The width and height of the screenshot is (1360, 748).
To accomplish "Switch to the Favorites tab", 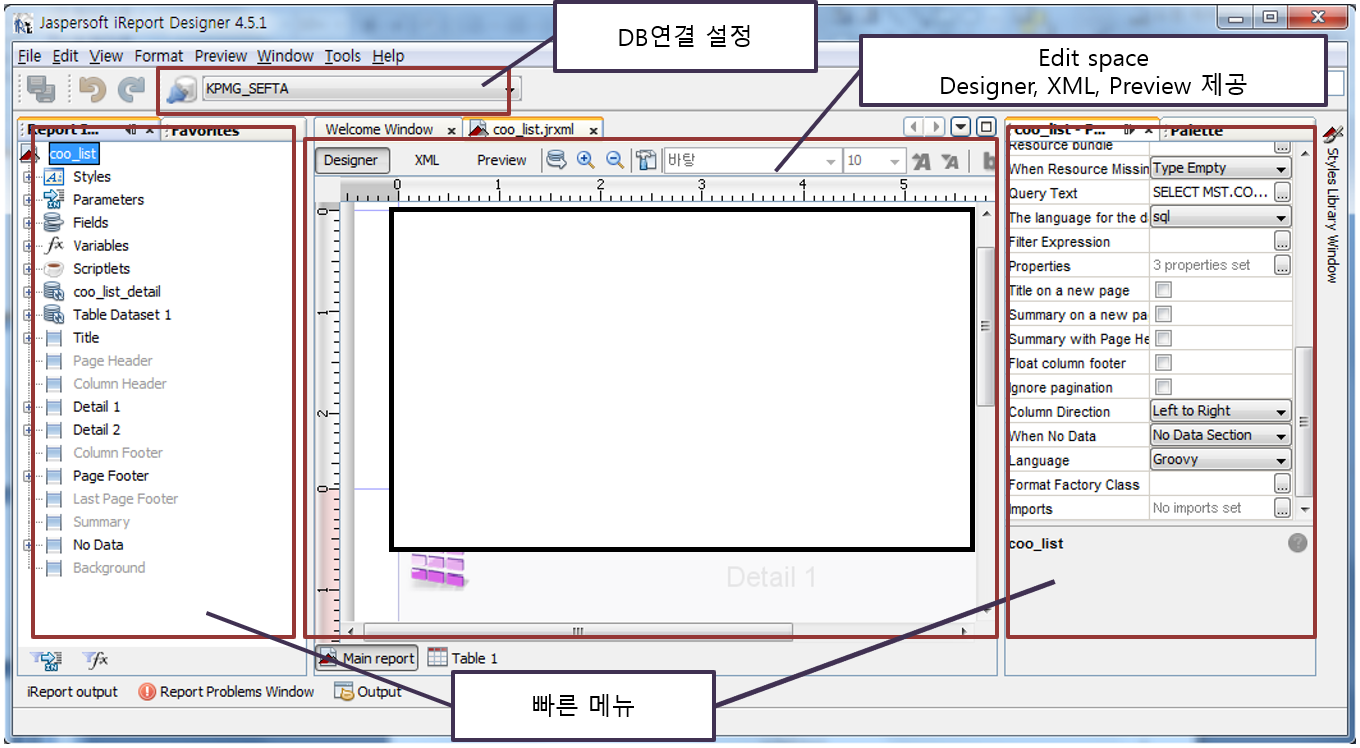I will coord(203,130).
